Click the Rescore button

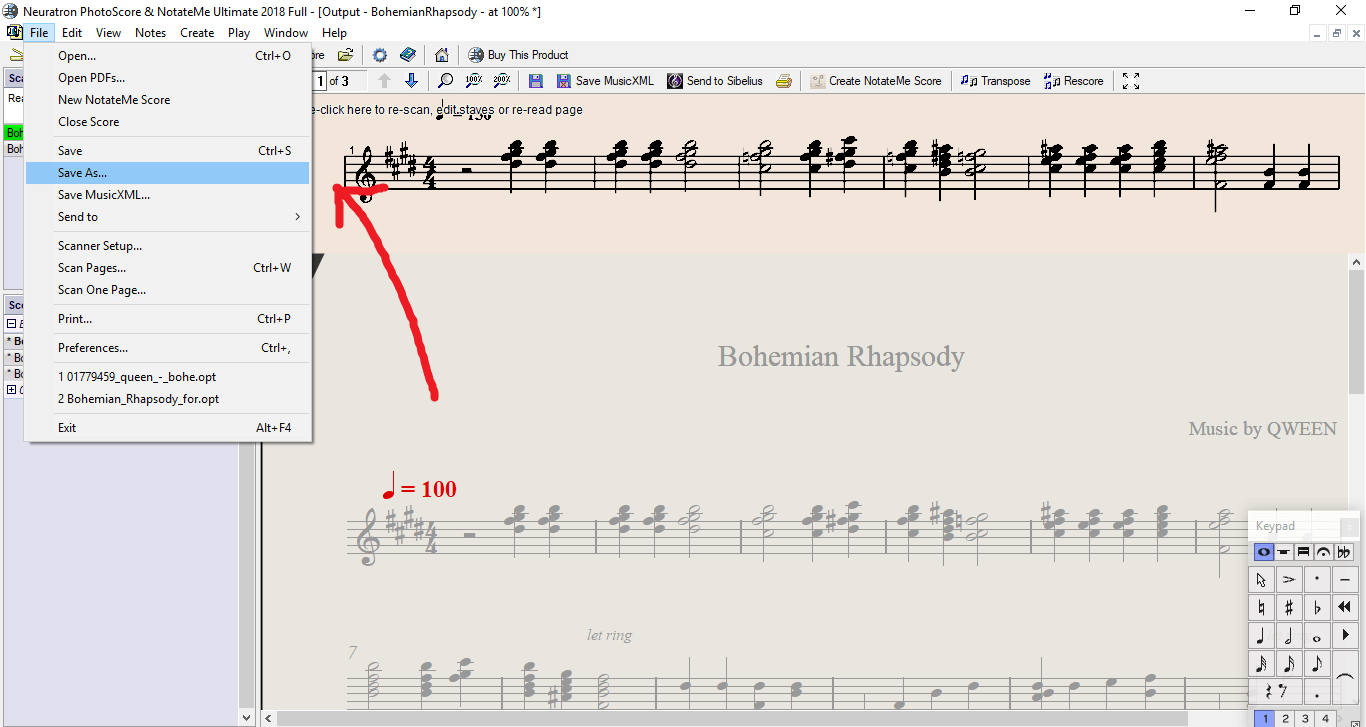pyautogui.click(x=1073, y=81)
